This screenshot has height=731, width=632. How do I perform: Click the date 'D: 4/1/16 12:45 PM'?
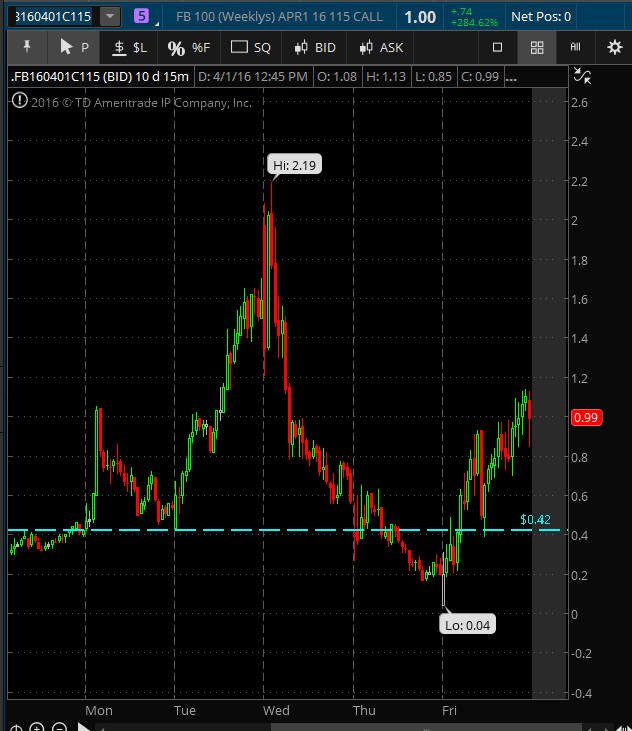pos(253,76)
